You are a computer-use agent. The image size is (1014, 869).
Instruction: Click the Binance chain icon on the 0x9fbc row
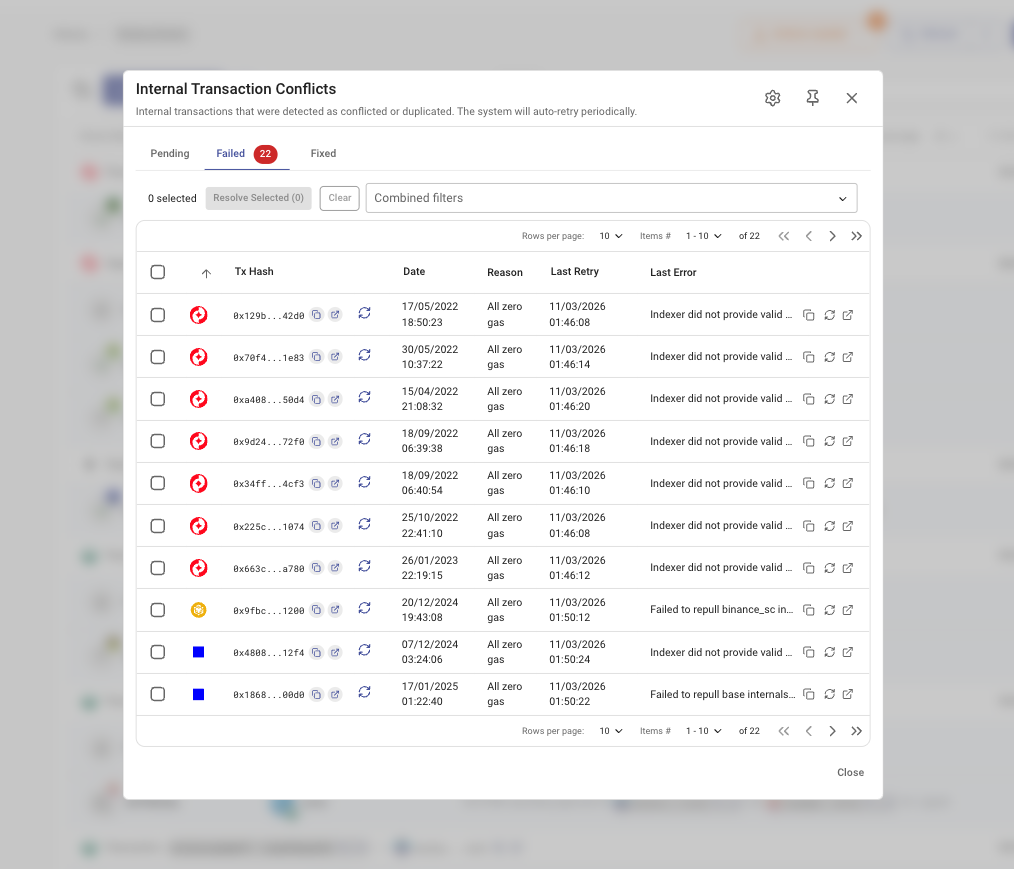198,609
